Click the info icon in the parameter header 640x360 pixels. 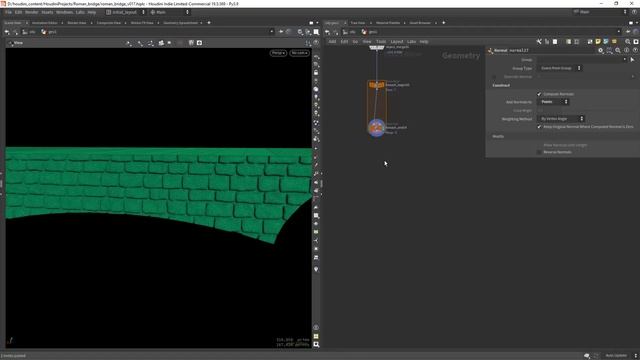[627, 51]
